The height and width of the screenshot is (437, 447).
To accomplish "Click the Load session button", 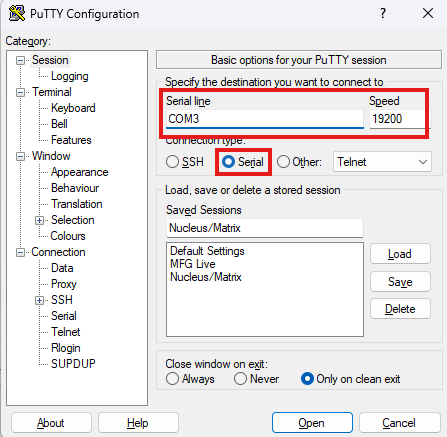I will (x=400, y=254).
